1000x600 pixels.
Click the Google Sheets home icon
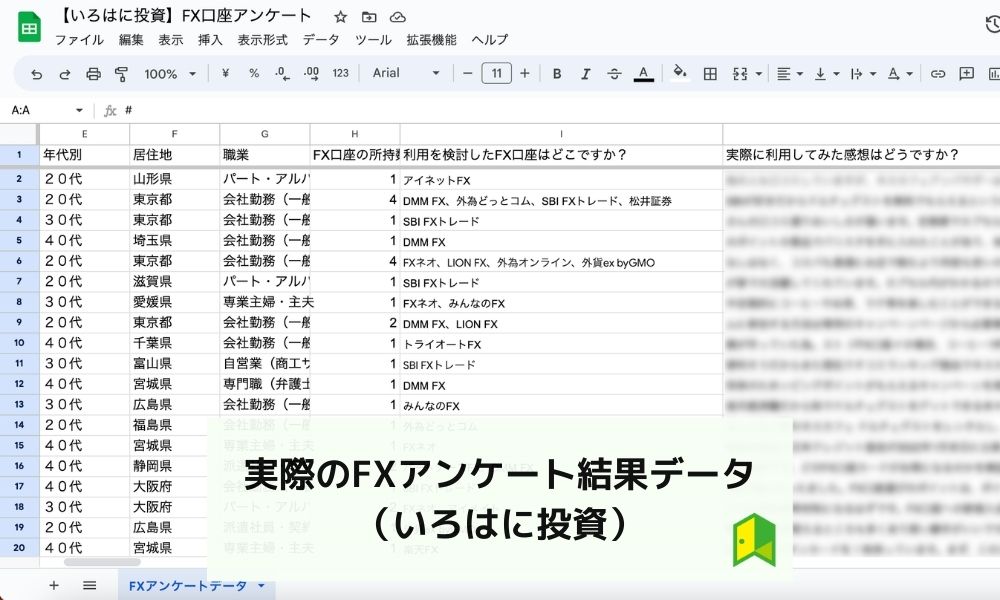point(29,27)
